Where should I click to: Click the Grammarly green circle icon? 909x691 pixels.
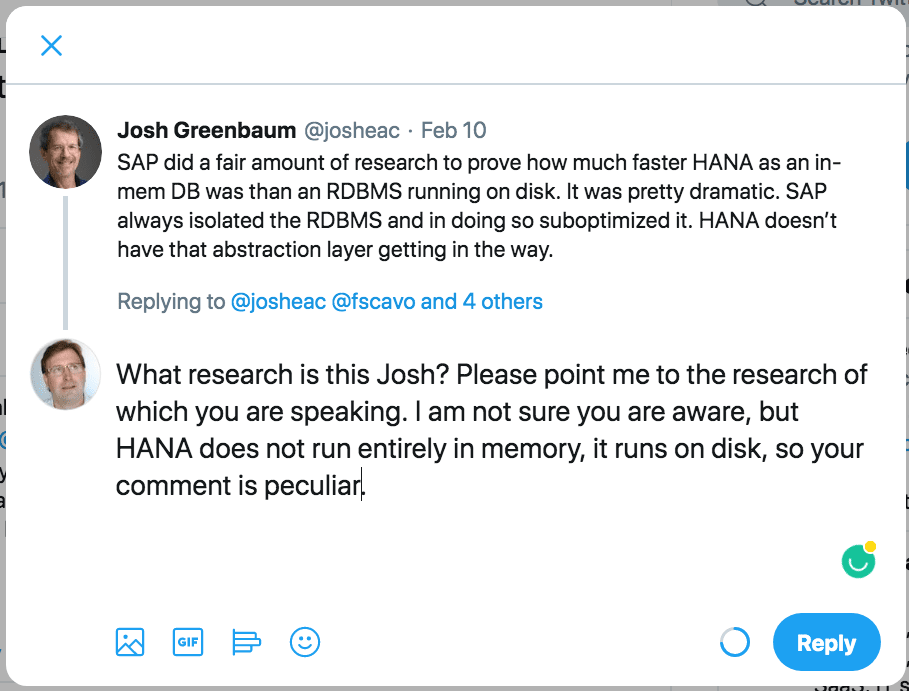[x=859, y=561]
